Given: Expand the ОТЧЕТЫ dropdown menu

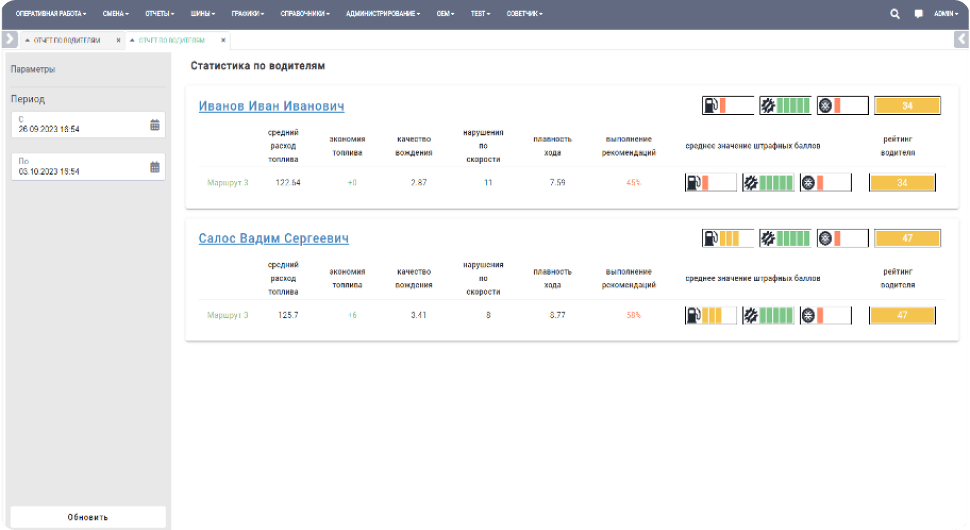Looking at the screenshot, I should [x=159, y=15].
